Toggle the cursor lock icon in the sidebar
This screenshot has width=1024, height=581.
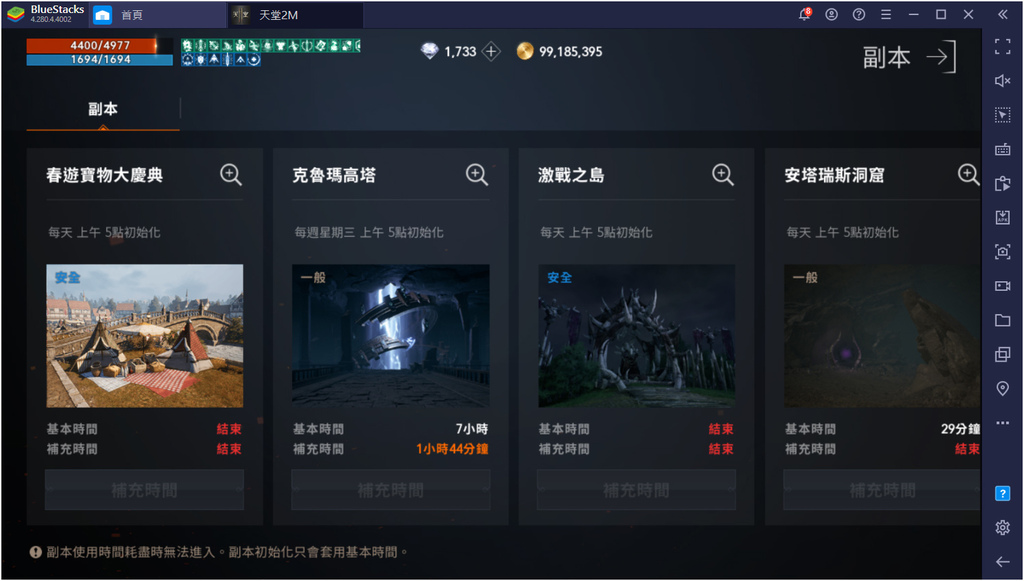tap(1002, 115)
